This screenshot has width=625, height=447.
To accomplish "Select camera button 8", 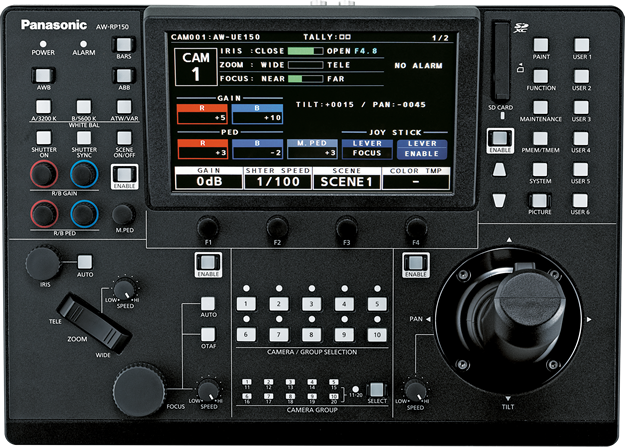I will (x=311, y=334).
